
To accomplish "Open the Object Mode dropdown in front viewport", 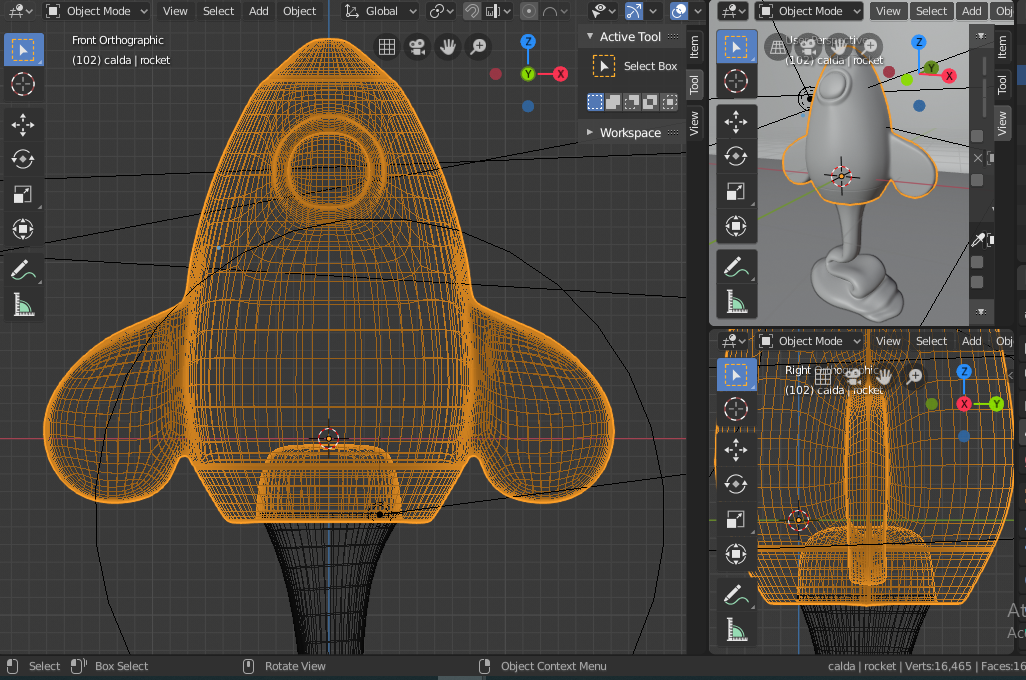I will (97, 11).
